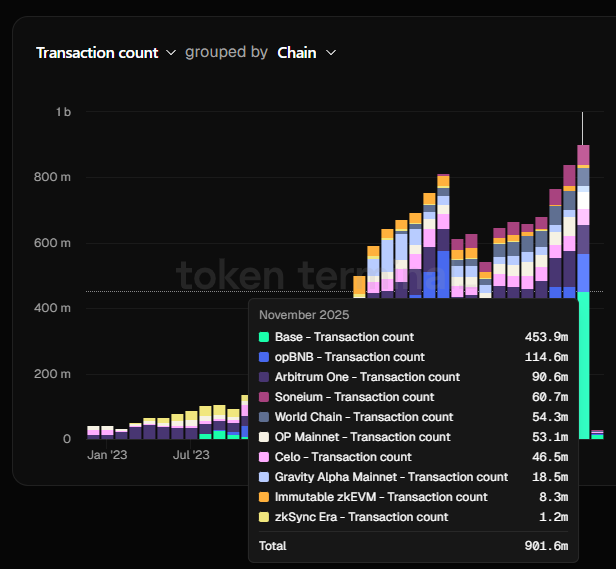The width and height of the screenshot is (616, 569).
Task: Click the blue opBNB legend swatch
Action: 264,357
